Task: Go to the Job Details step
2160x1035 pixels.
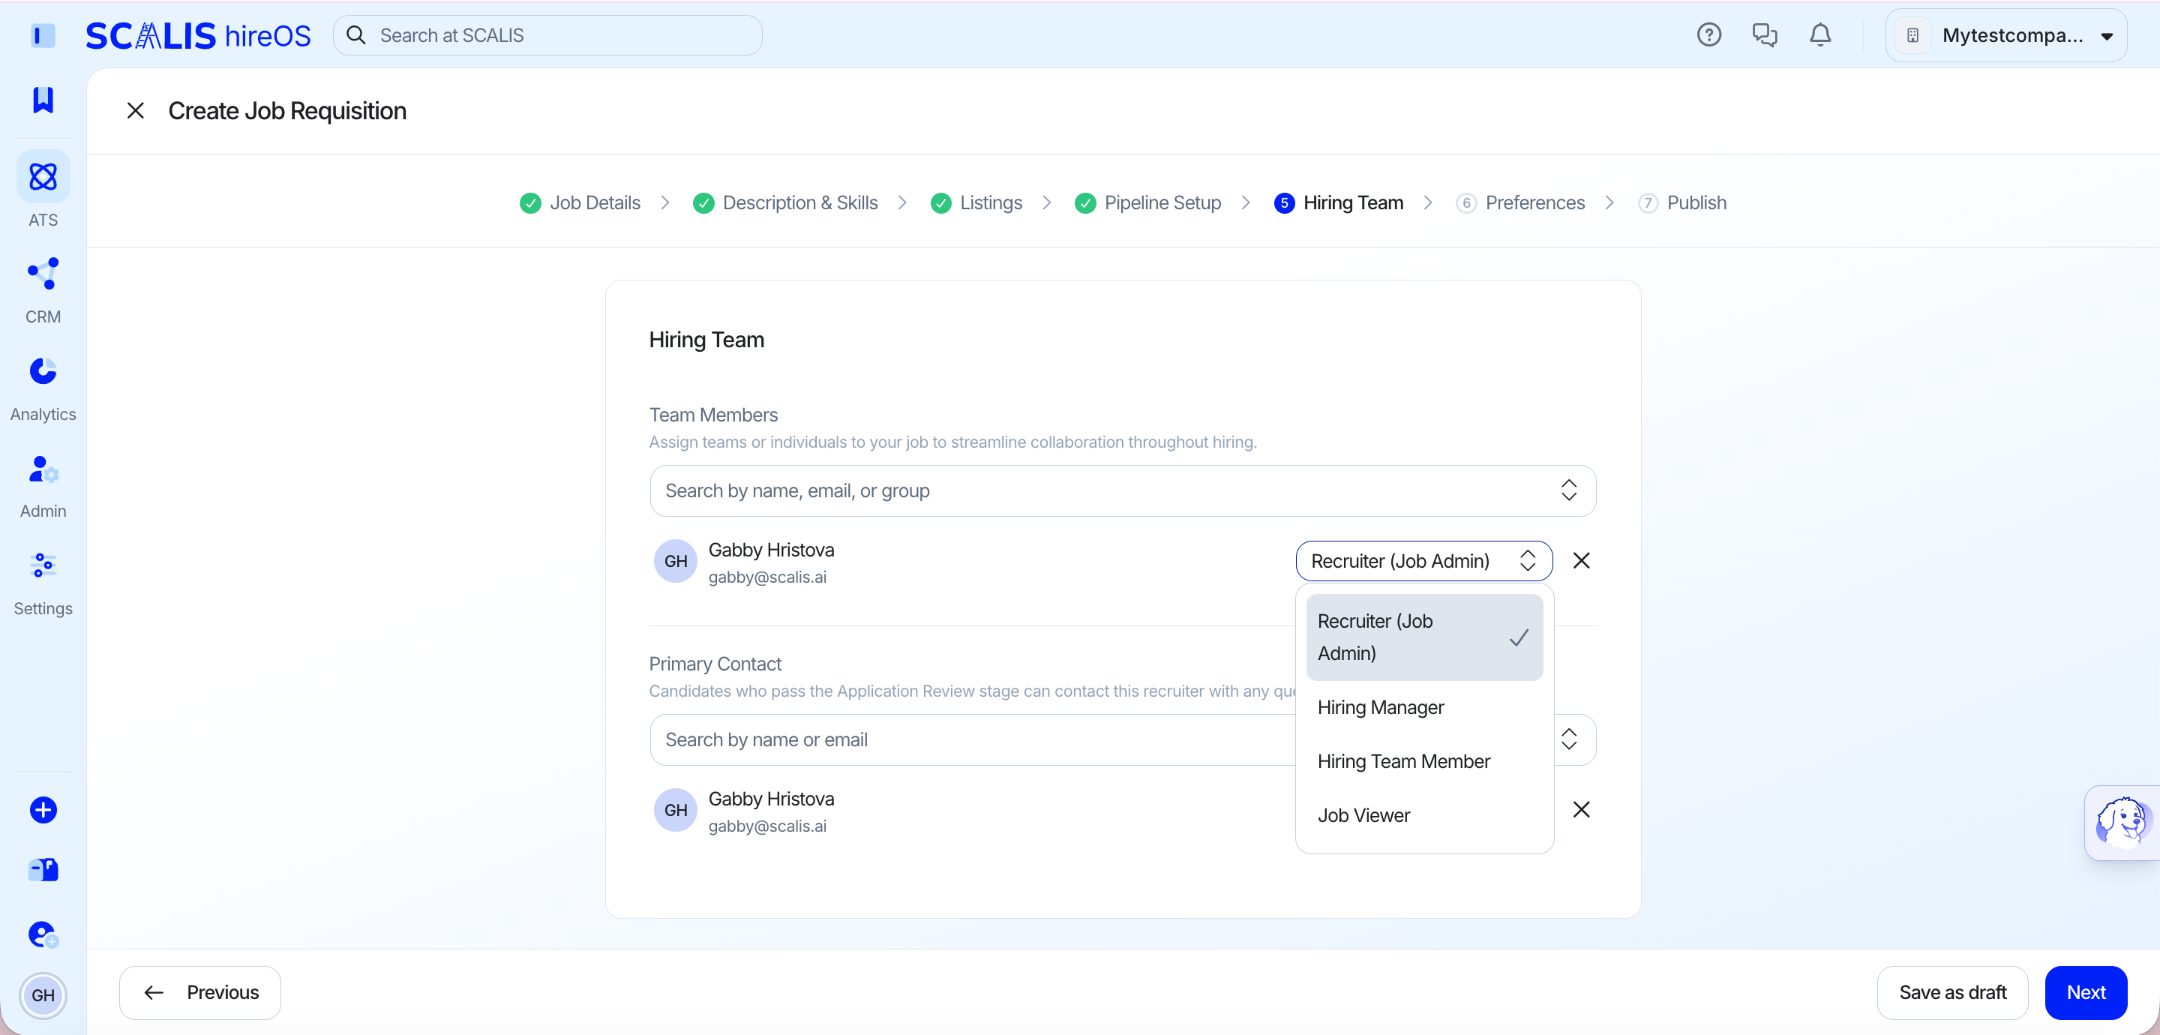Action: click(580, 203)
